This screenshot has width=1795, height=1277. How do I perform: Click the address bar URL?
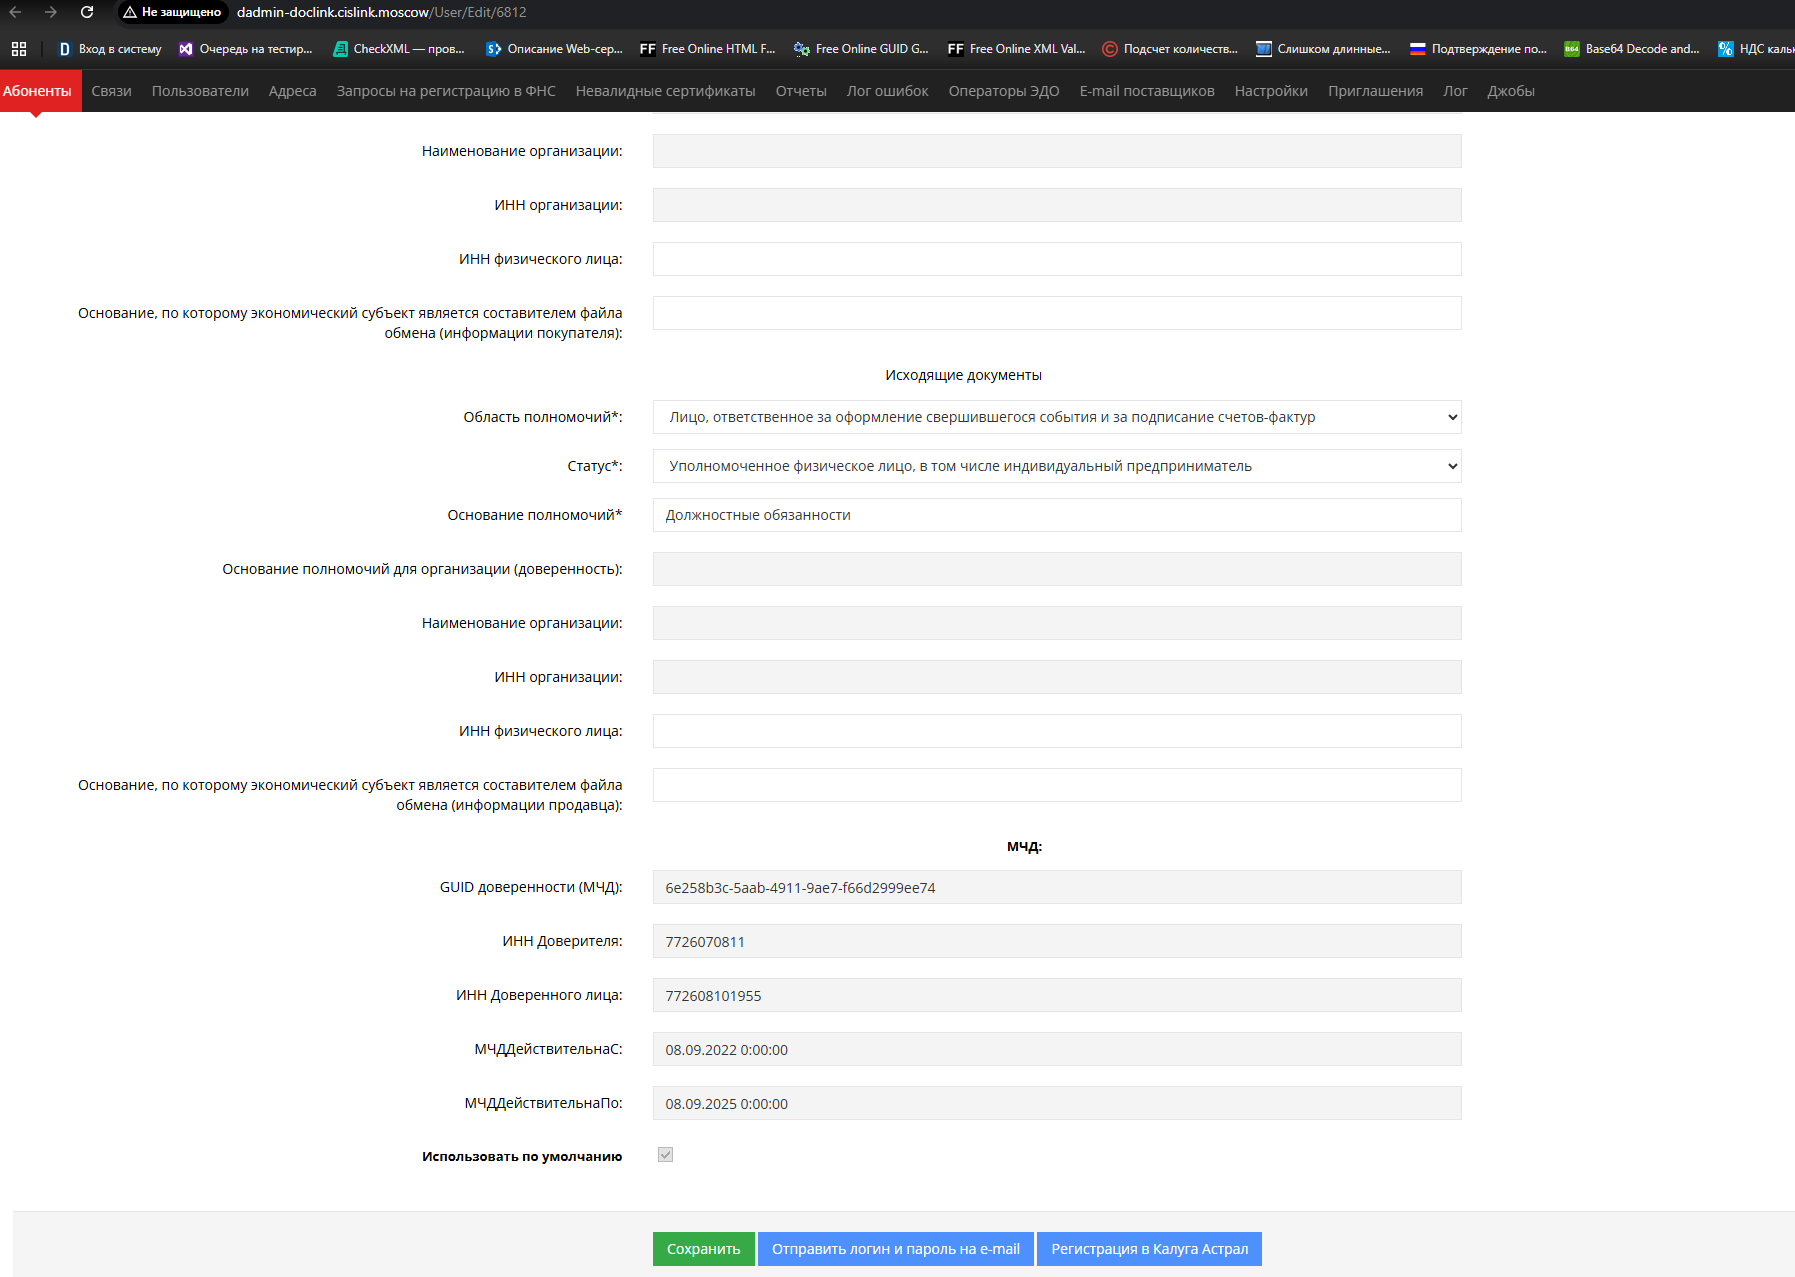pos(381,12)
